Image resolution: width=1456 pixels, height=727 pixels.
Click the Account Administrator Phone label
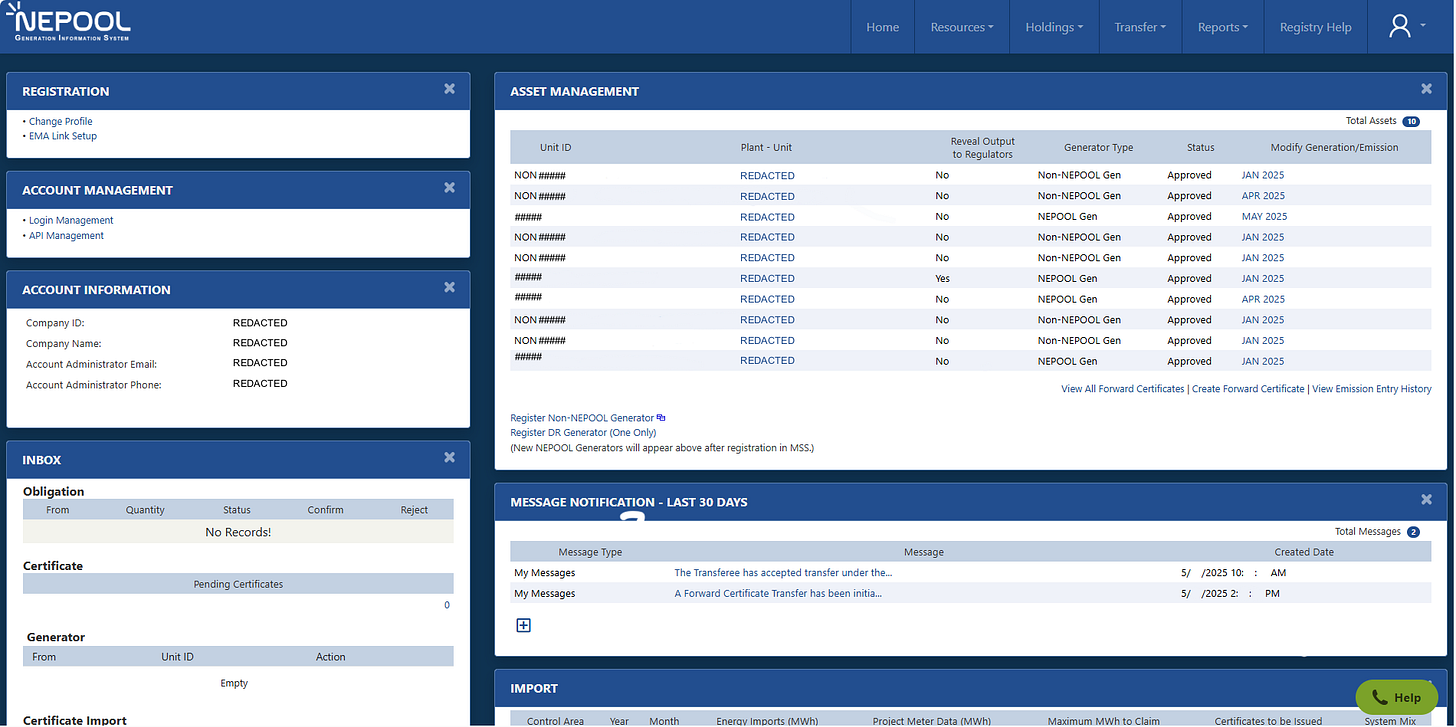[93, 385]
